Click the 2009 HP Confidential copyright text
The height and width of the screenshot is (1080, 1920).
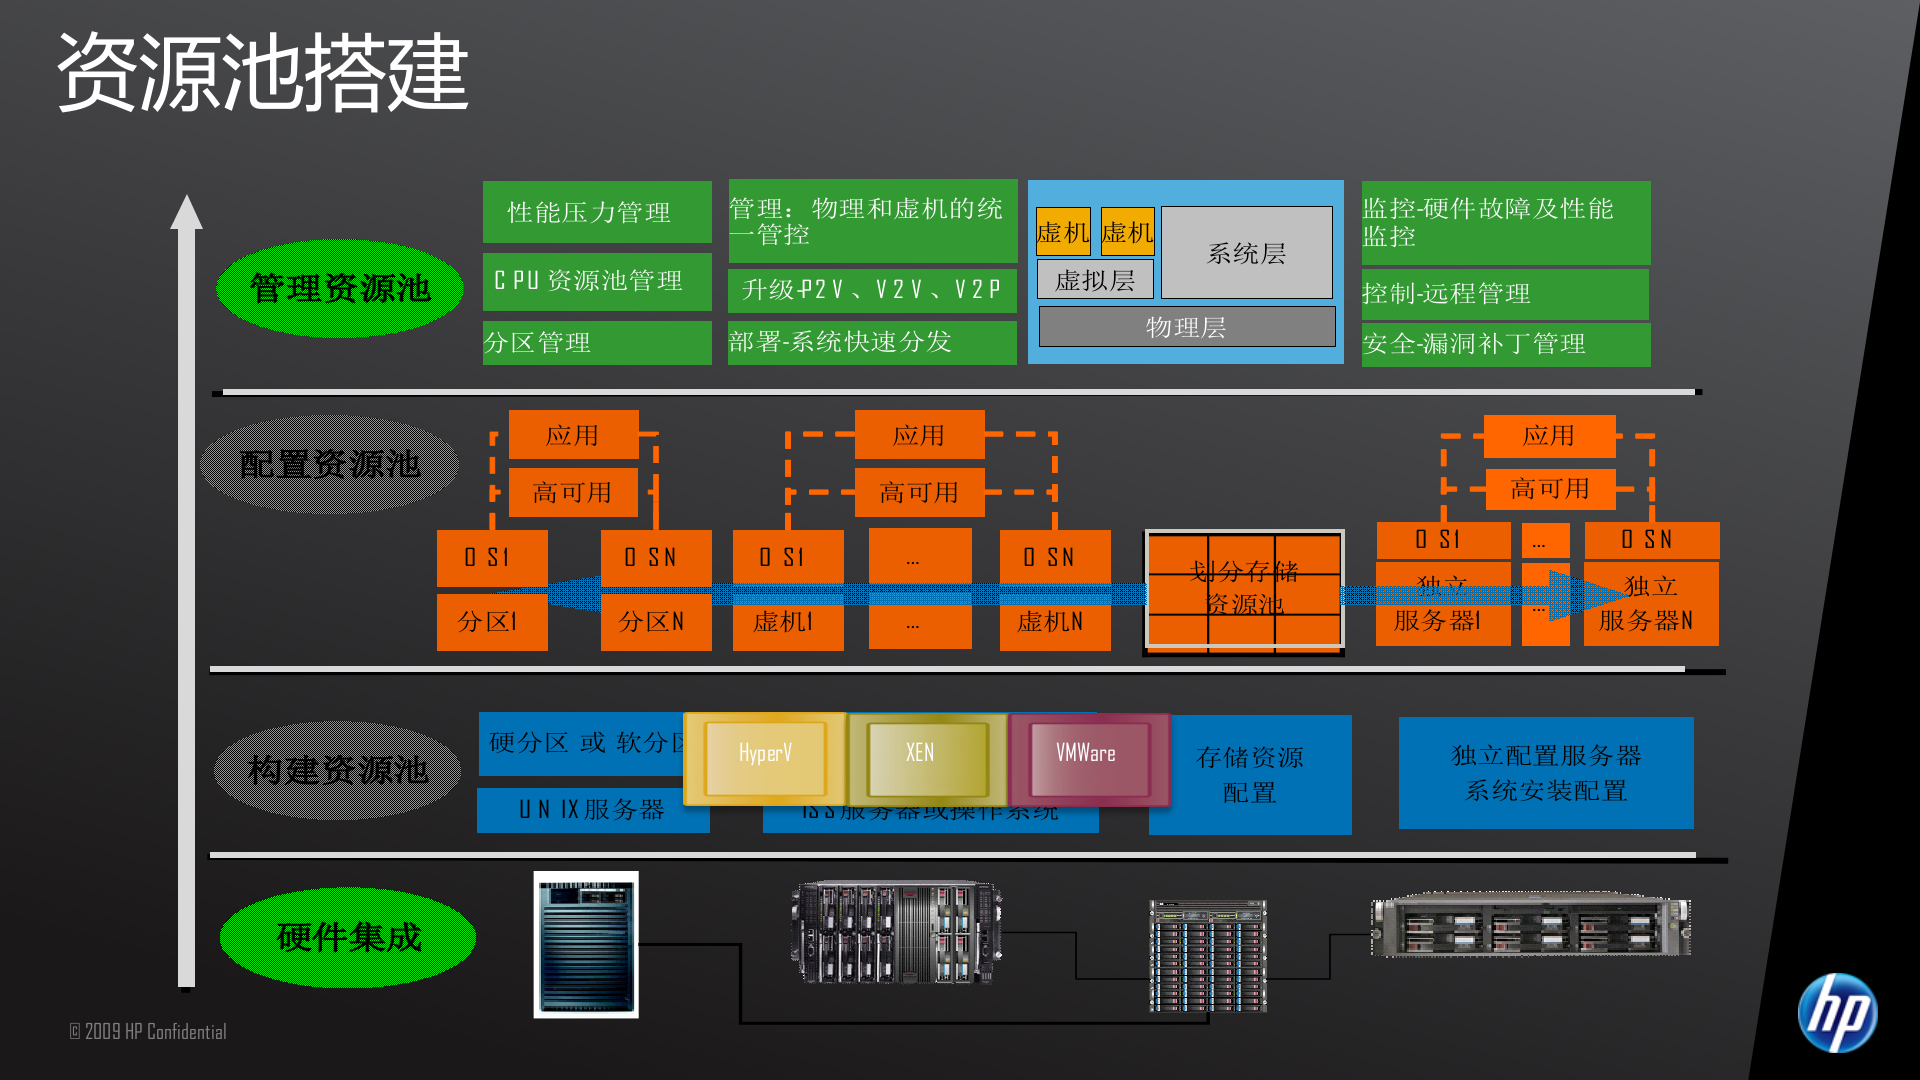point(147,1032)
